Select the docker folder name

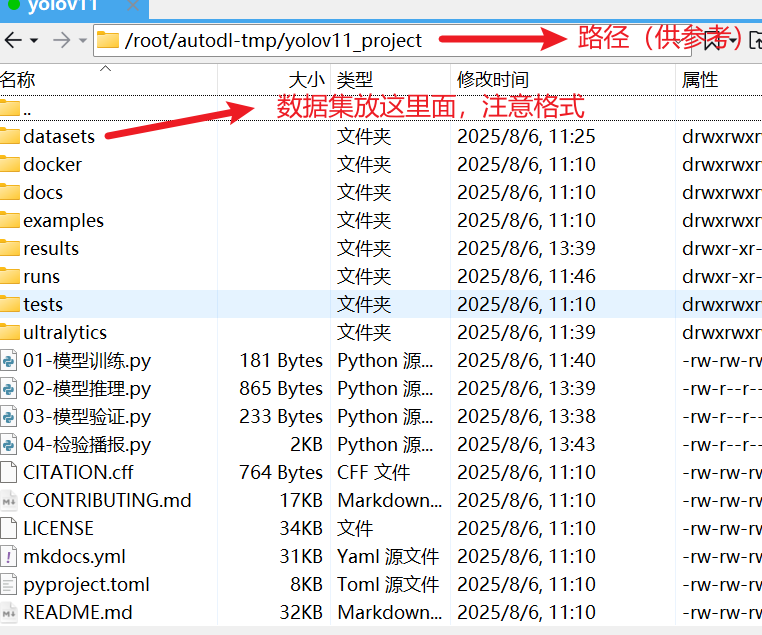pos(52,164)
